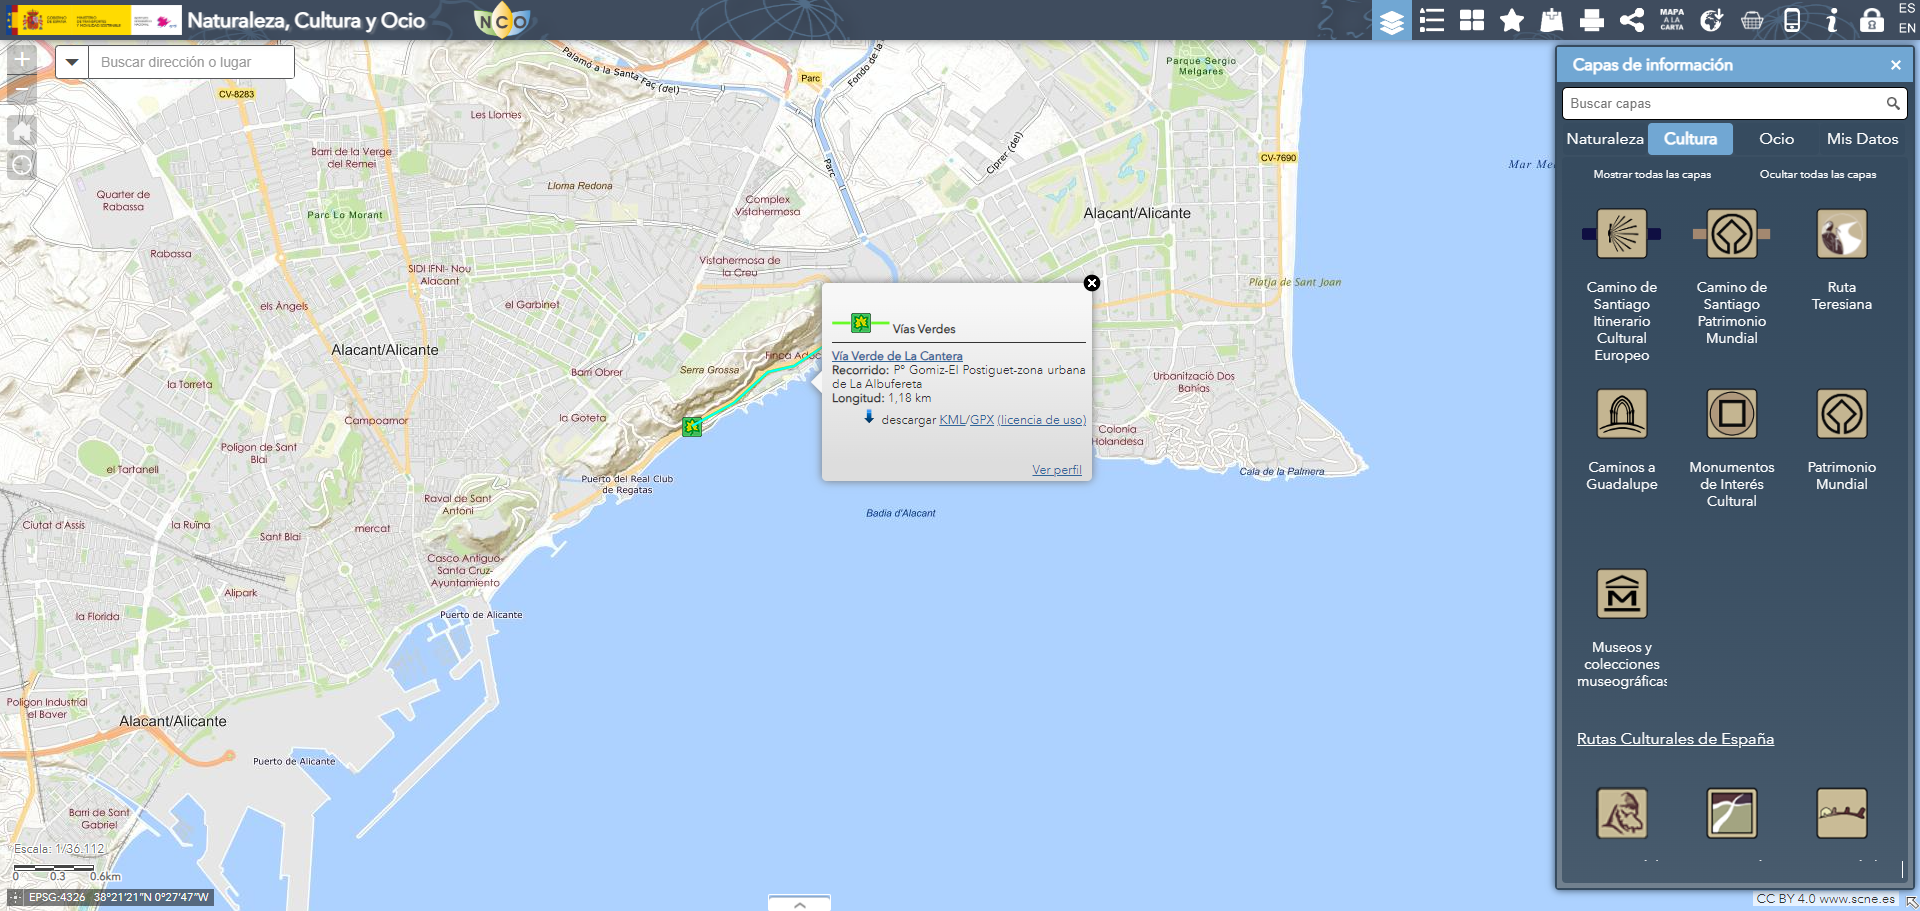Toggle the Monumentos de Interés Cultural layer
The height and width of the screenshot is (911, 1920).
point(1731,414)
